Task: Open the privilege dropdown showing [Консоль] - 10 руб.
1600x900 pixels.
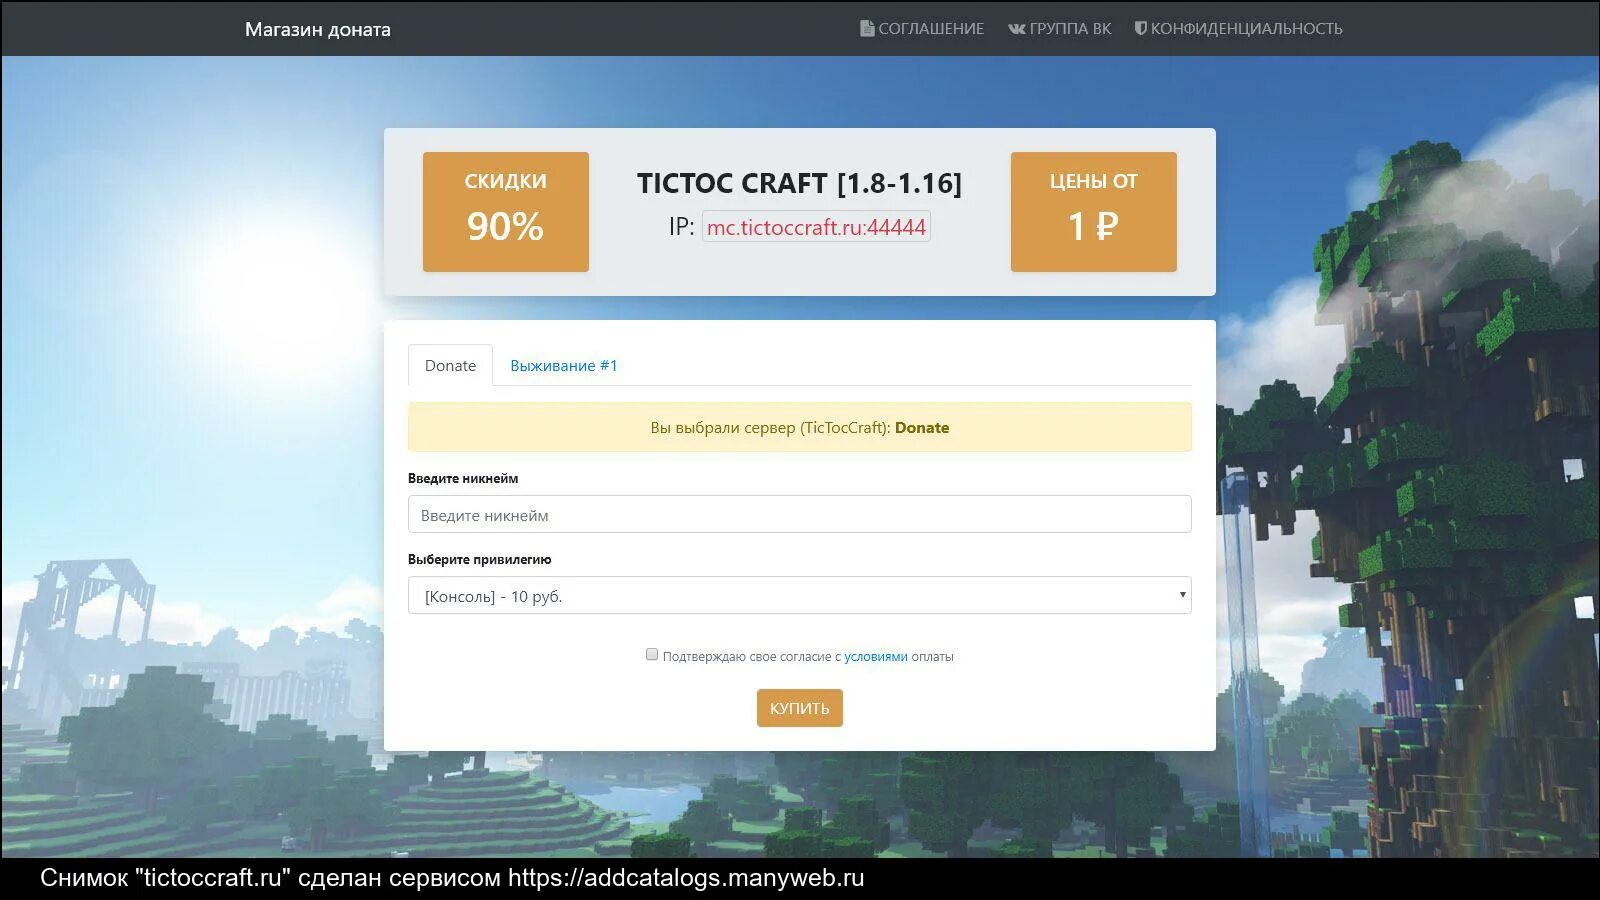Action: 800,595
